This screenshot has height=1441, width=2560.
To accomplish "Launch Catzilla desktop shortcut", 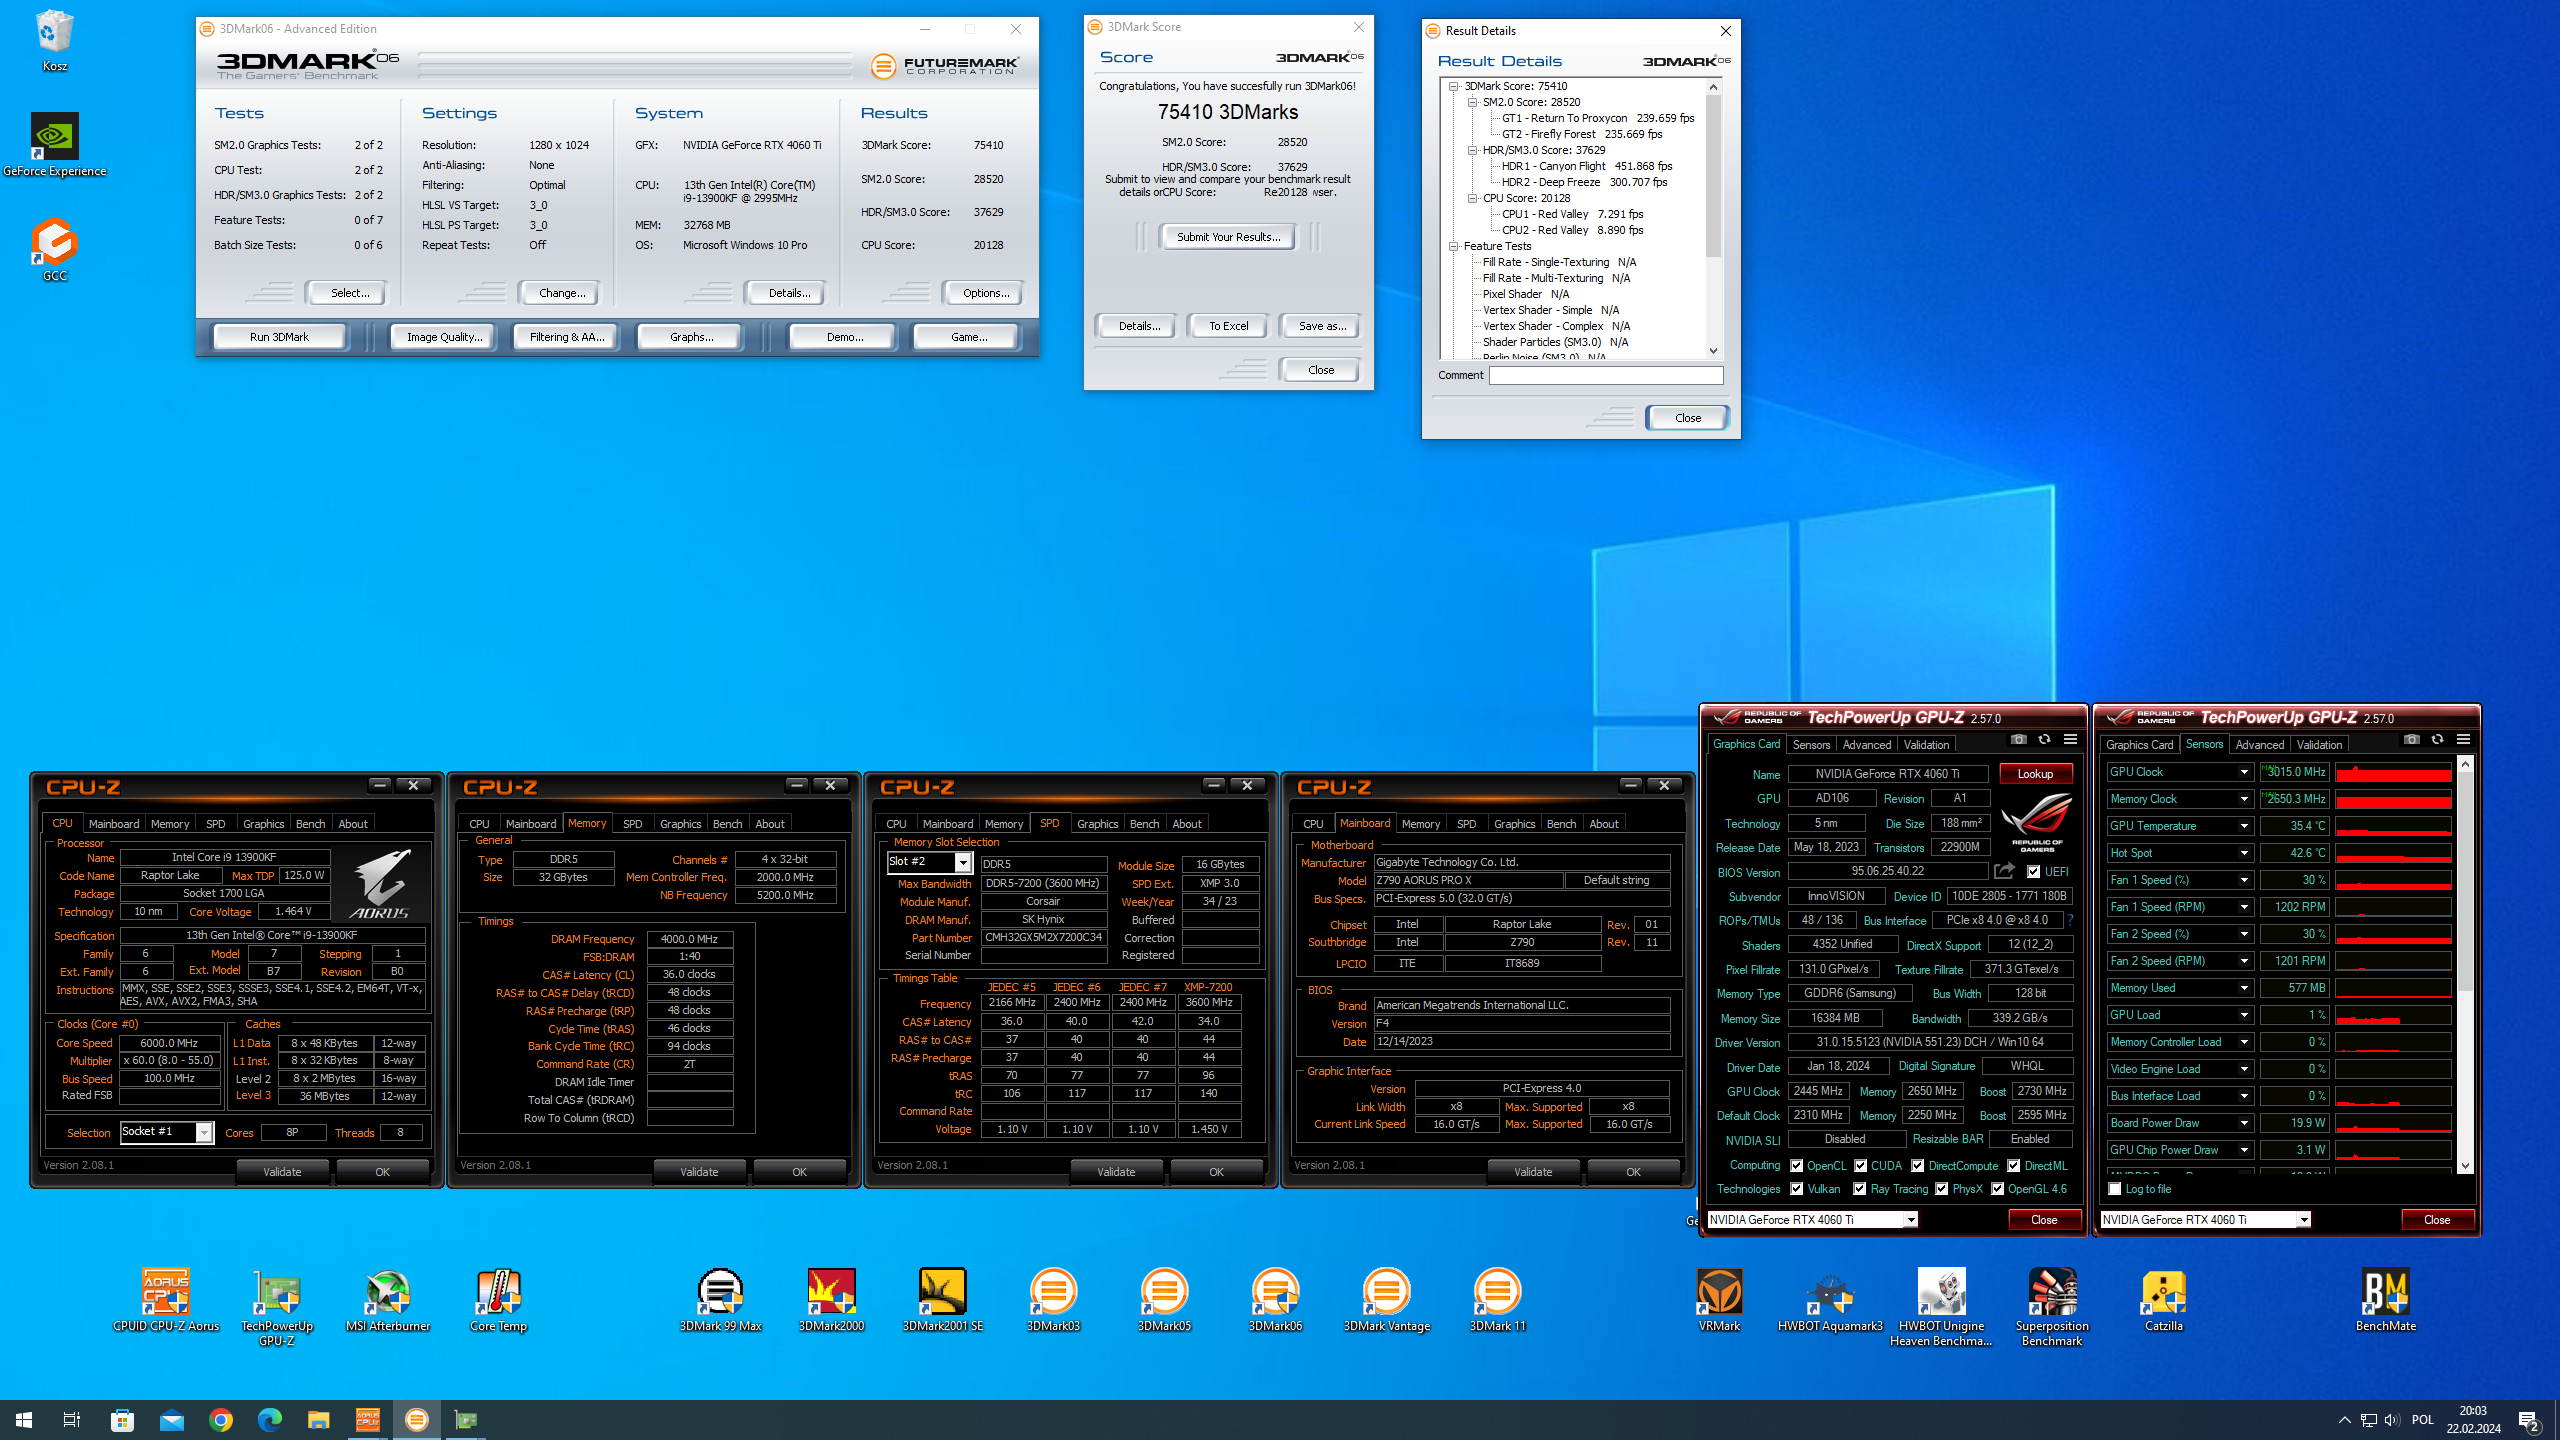I will tap(2163, 1300).
